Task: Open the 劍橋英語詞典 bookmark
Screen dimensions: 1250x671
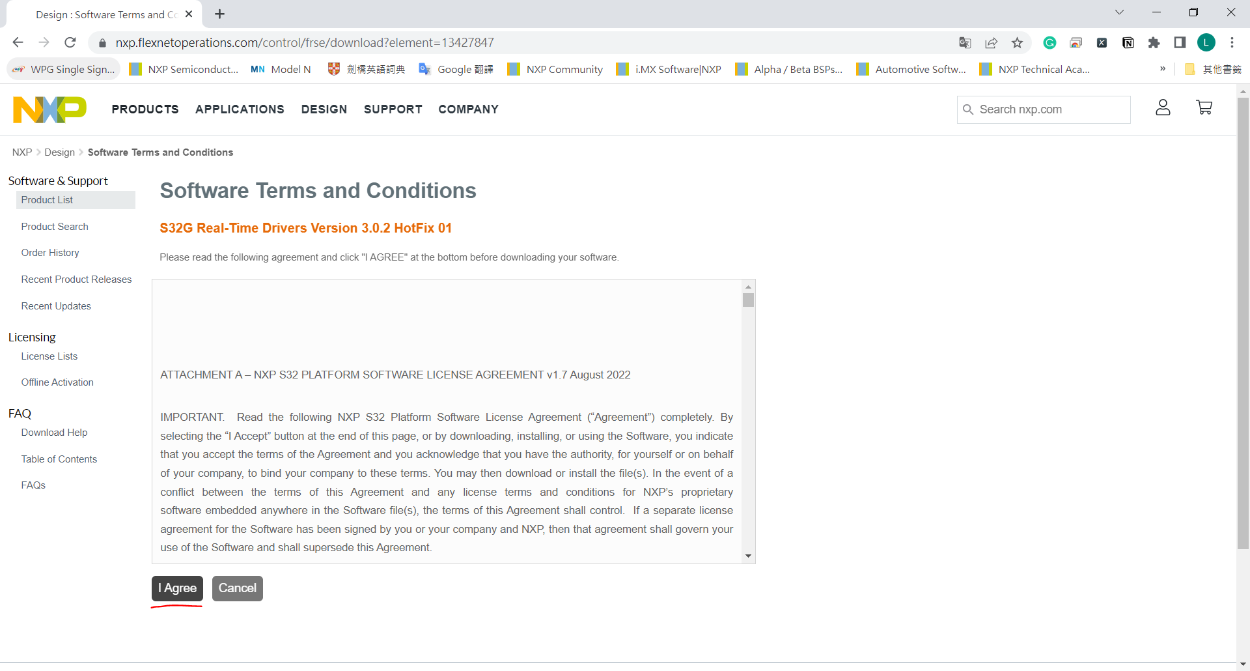Action: 366,69
